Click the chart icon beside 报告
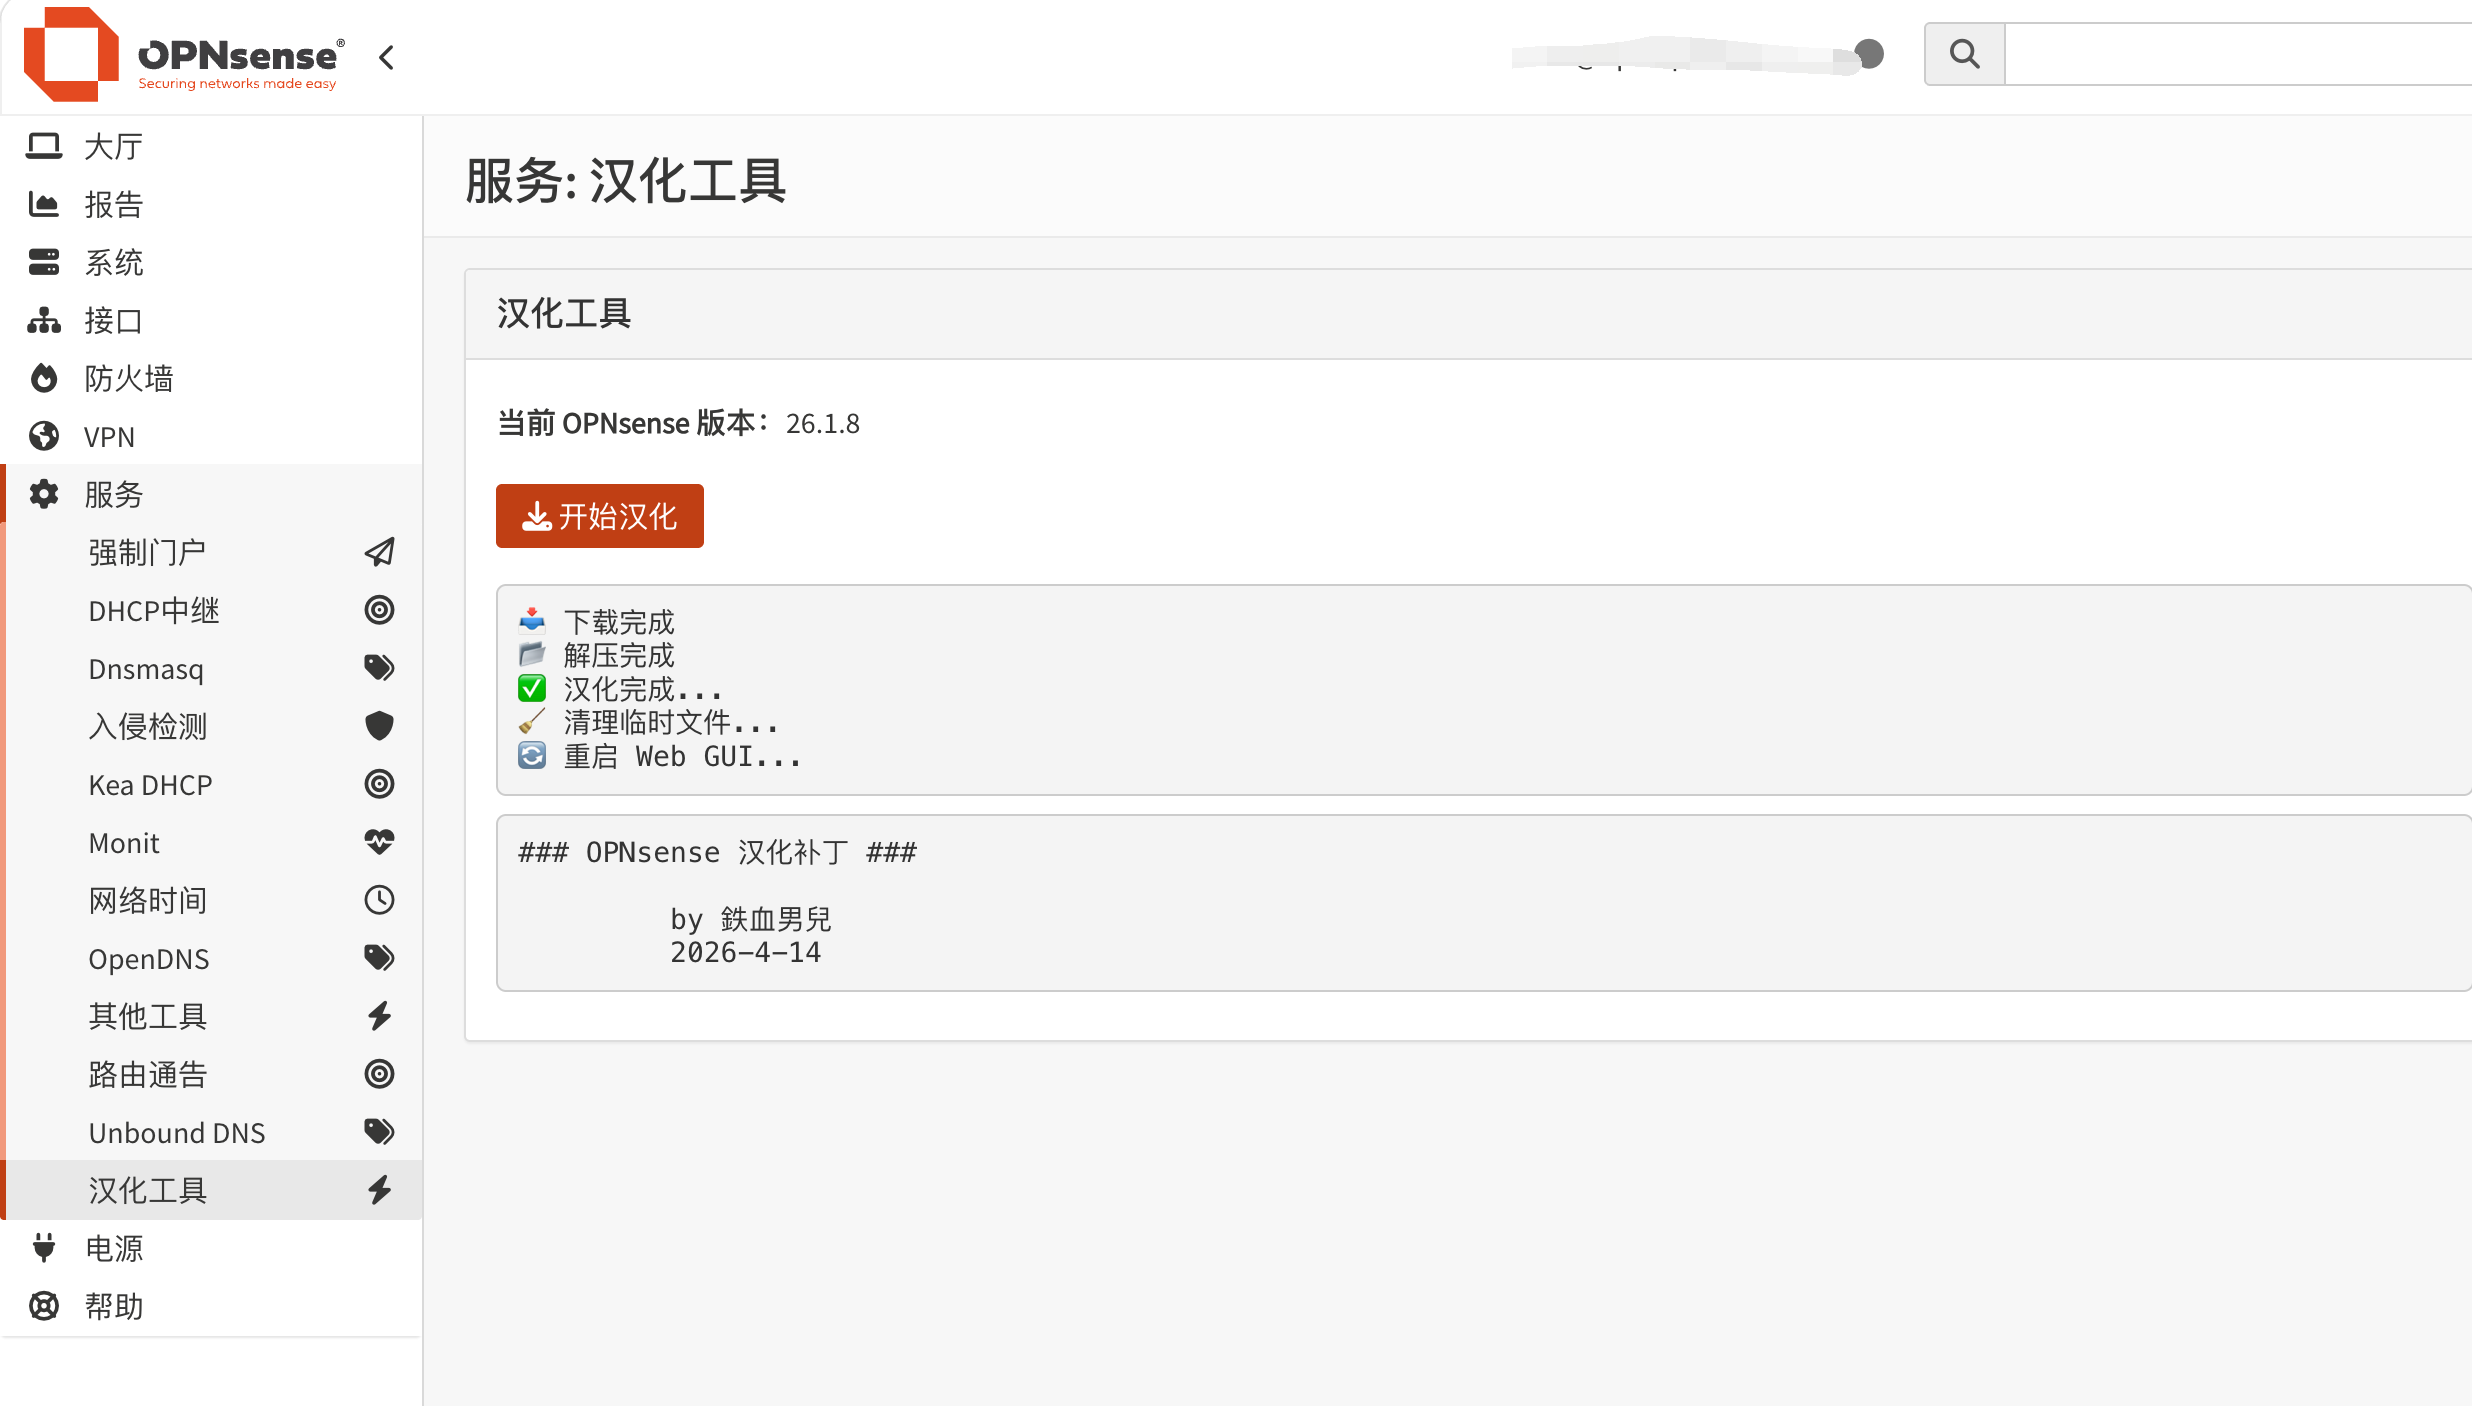This screenshot has width=2472, height=1406. (44, 204)
